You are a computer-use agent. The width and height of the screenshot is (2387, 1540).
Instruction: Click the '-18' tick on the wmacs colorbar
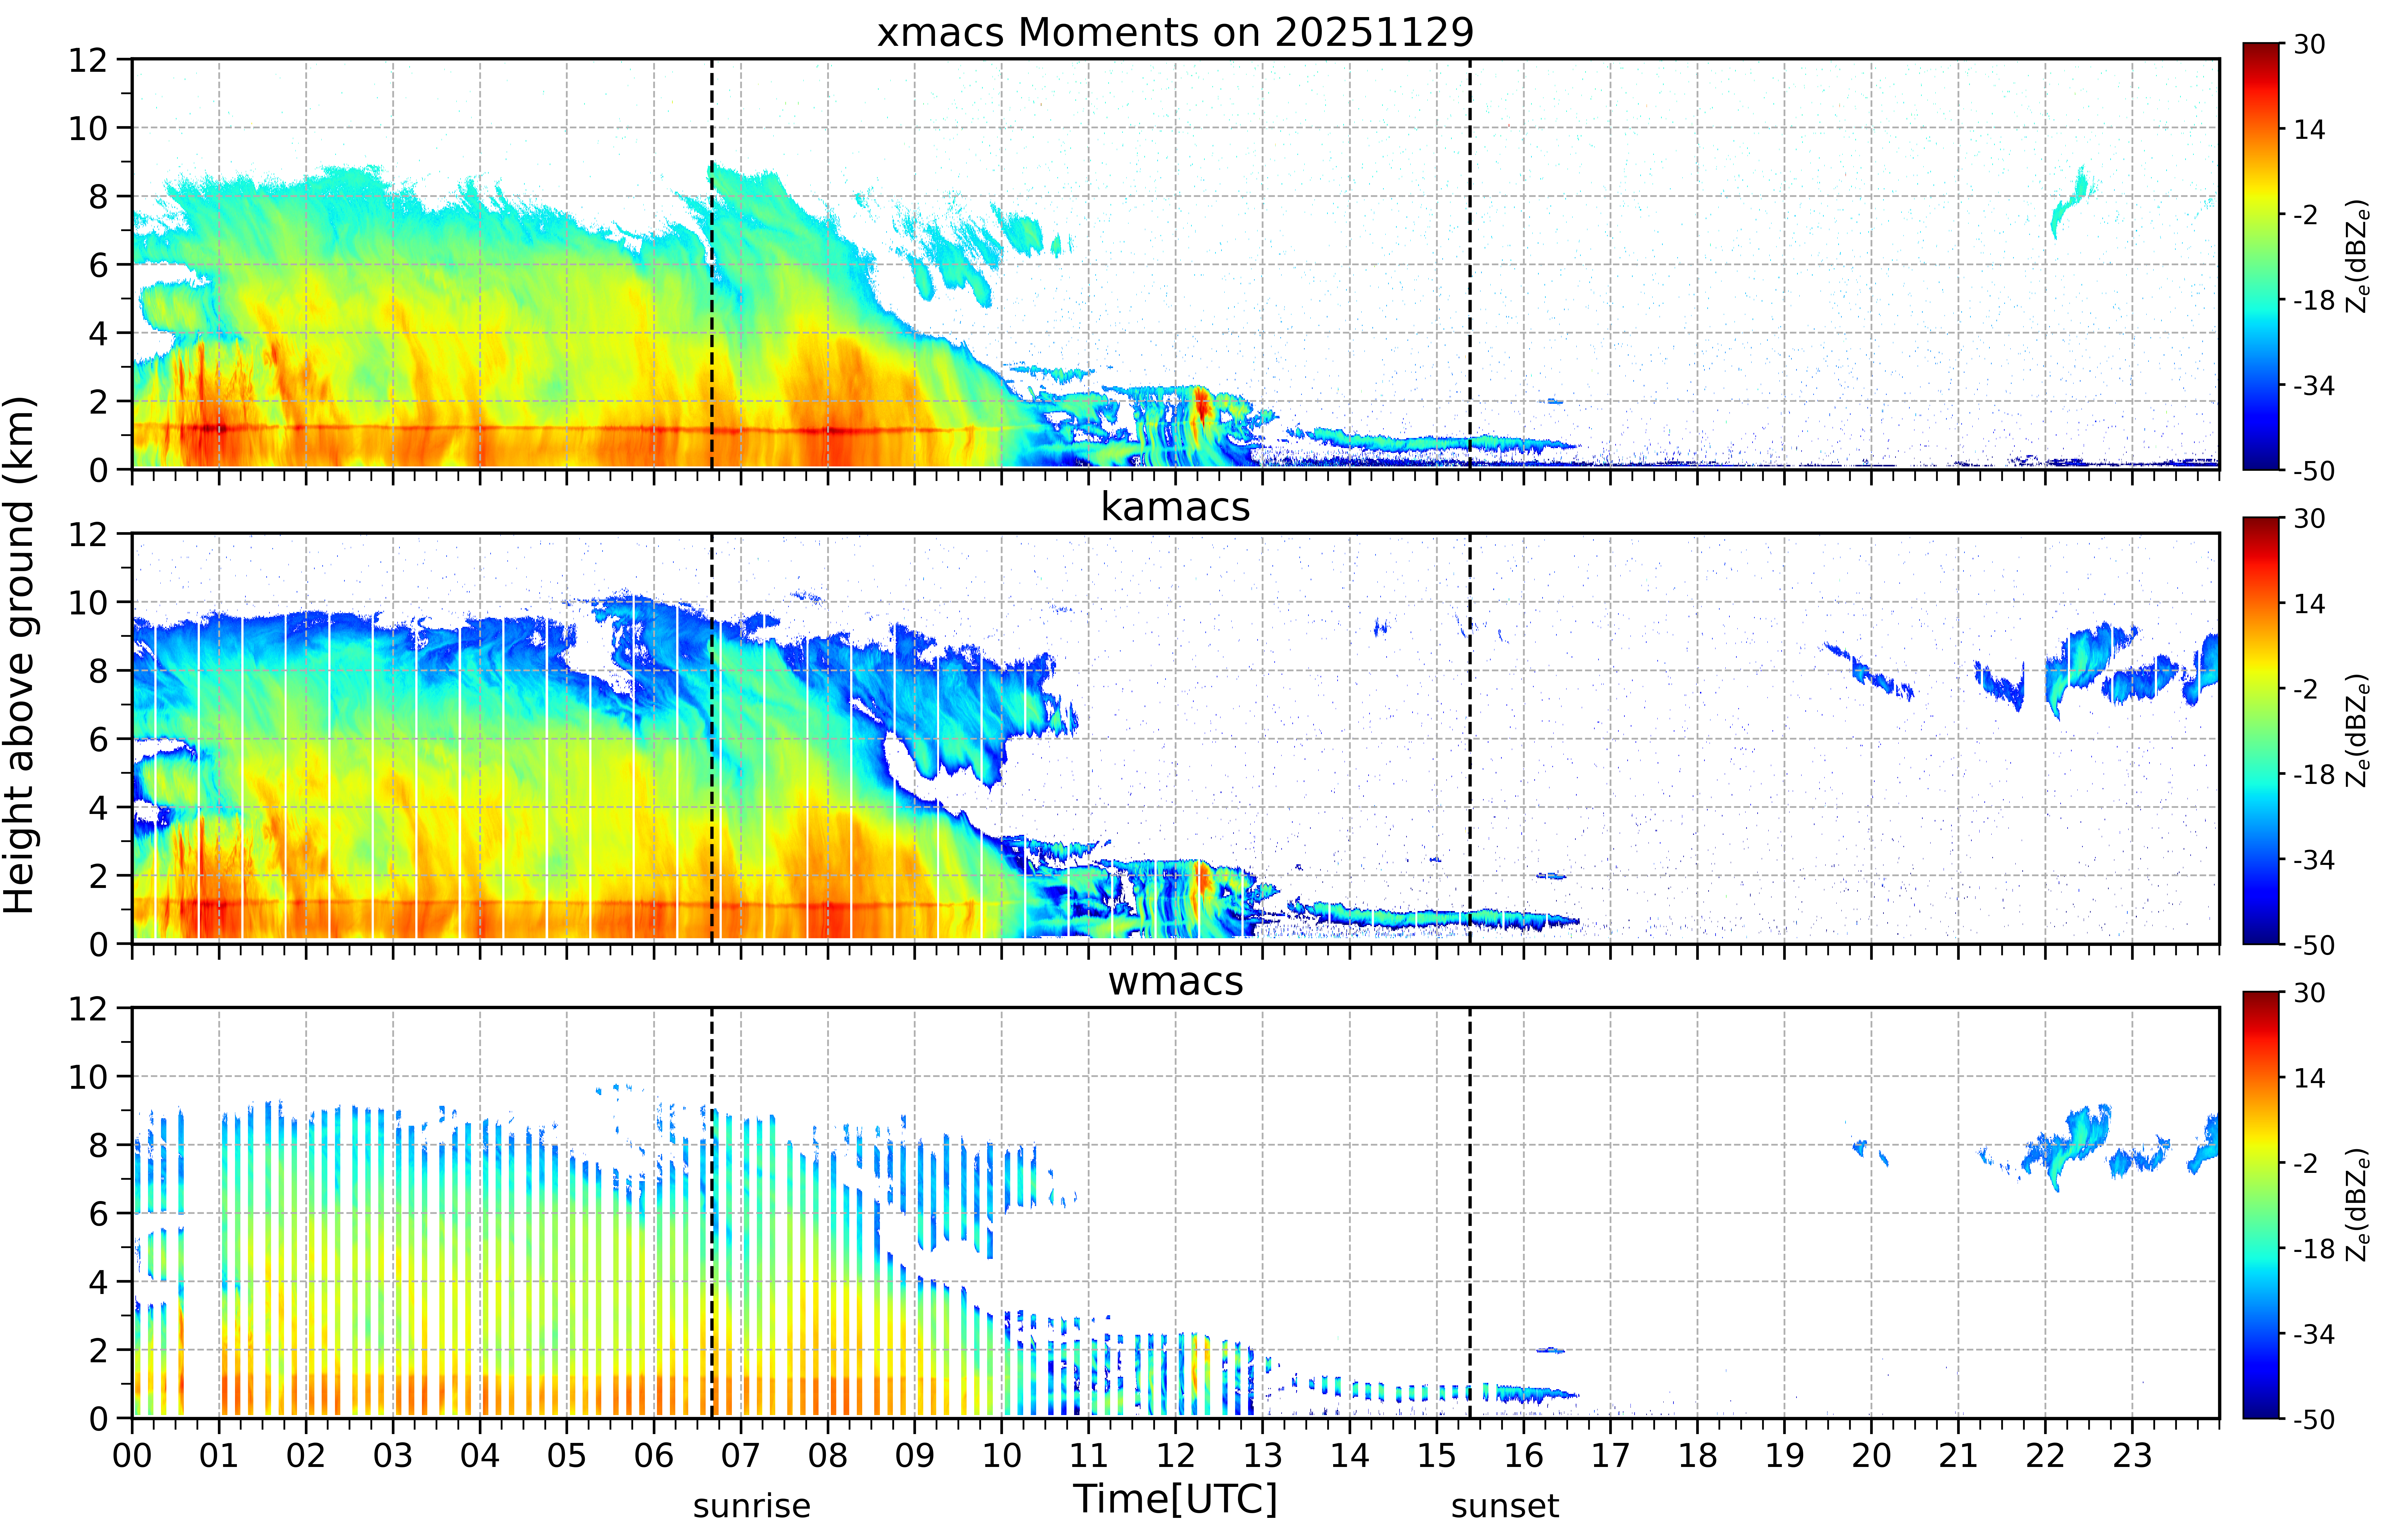point(2314,1249)
